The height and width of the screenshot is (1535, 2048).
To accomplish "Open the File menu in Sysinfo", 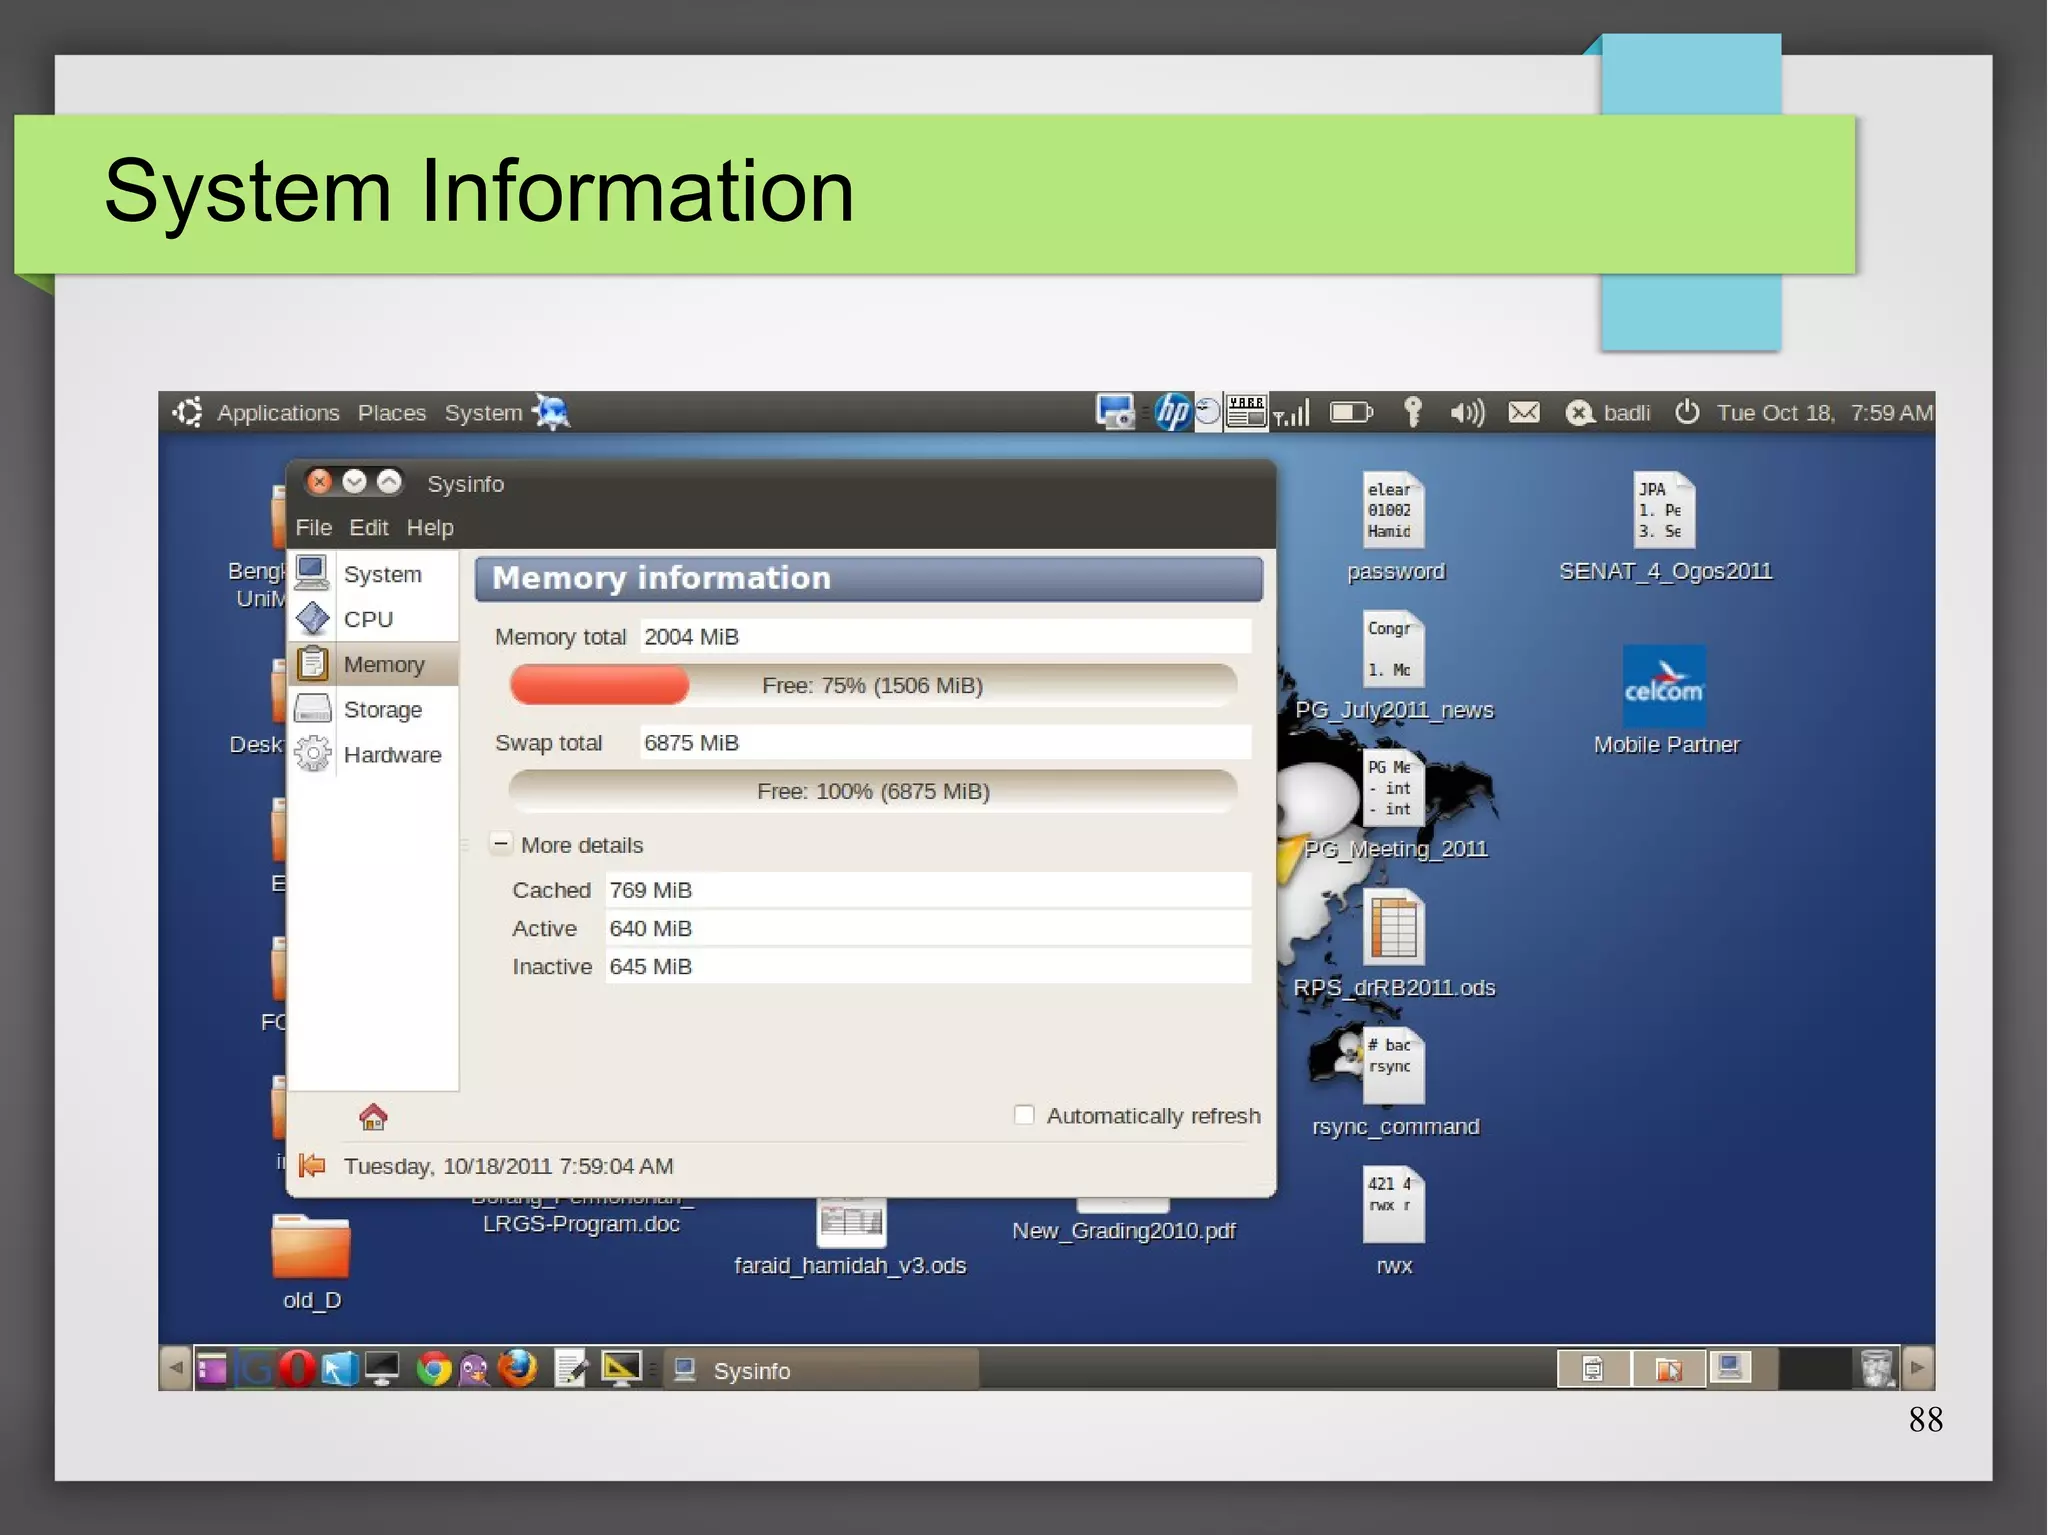I will point(313,527).
